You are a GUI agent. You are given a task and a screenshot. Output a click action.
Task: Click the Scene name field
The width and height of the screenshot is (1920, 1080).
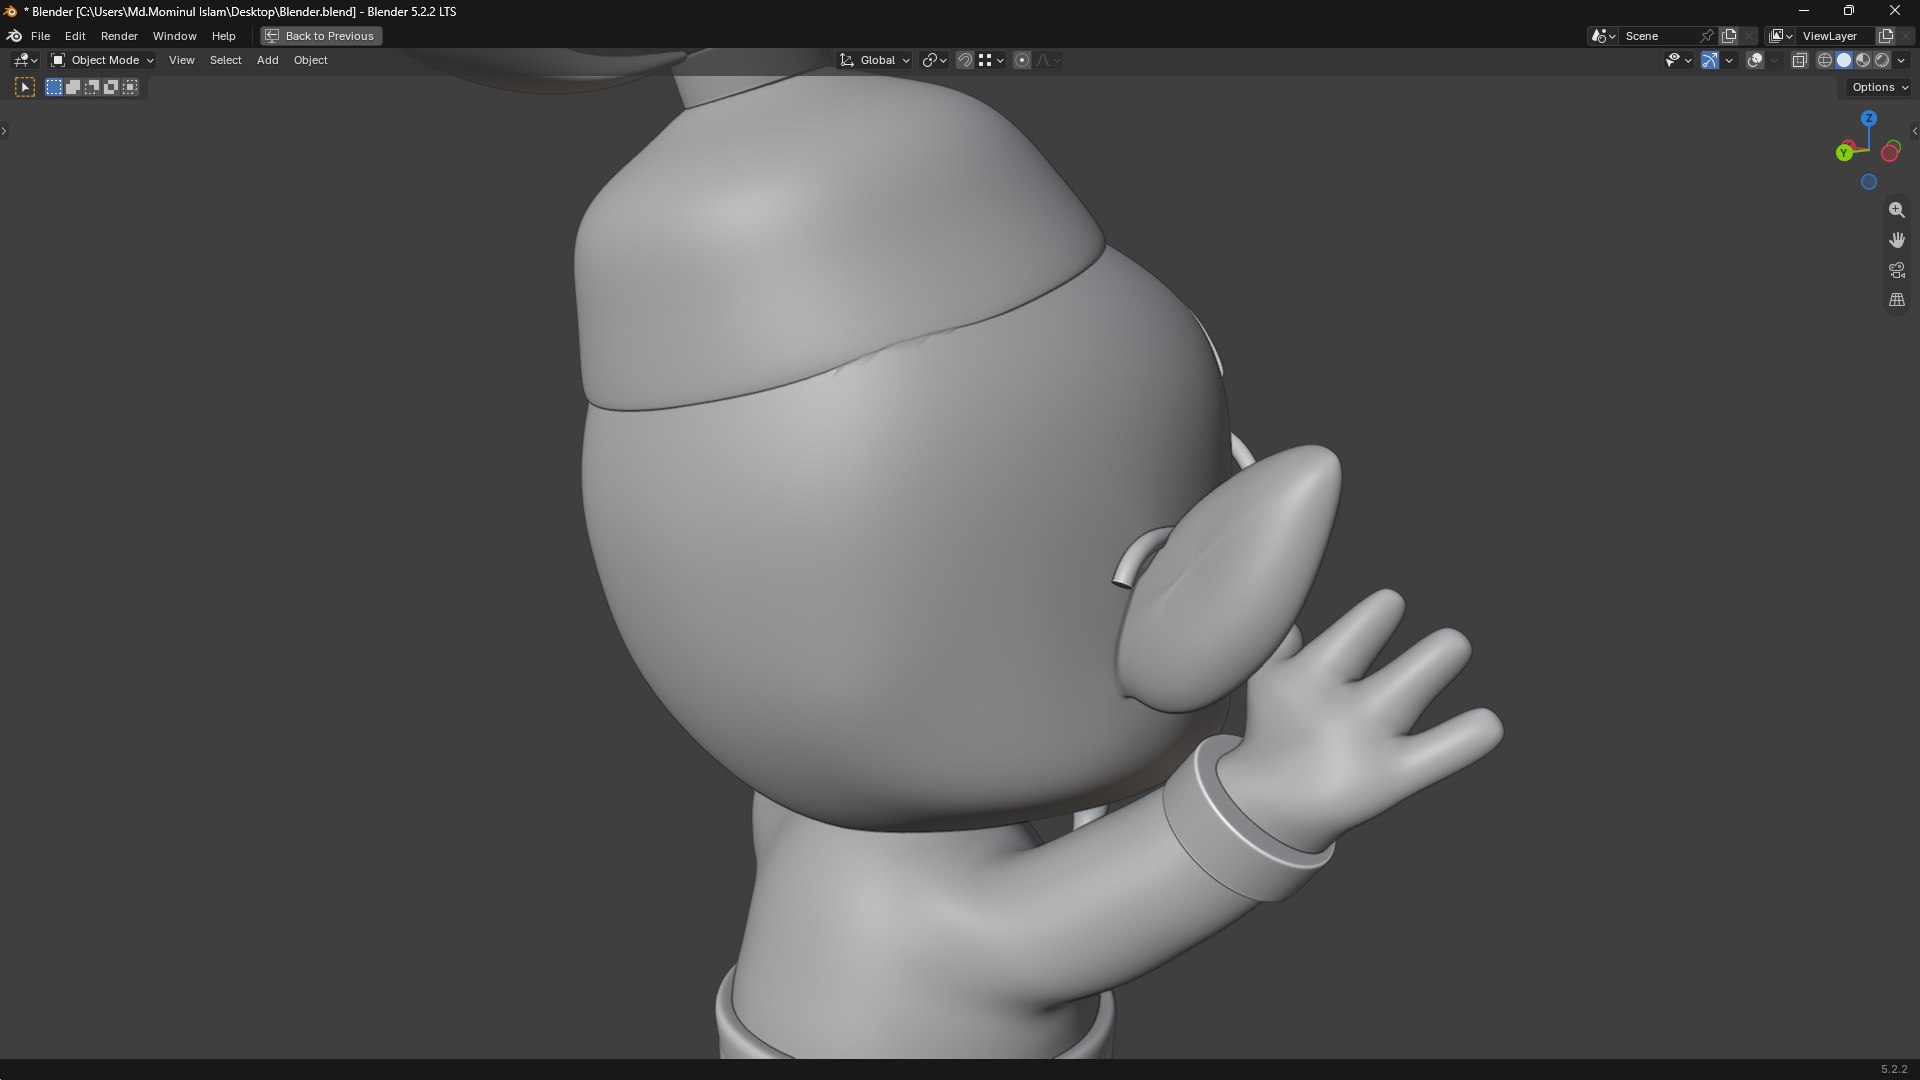pos(1658,36)
